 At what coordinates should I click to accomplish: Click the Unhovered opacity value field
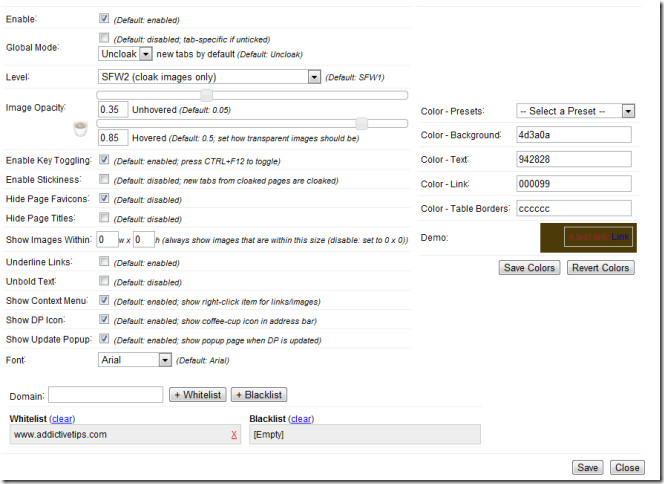coord(113,110)
